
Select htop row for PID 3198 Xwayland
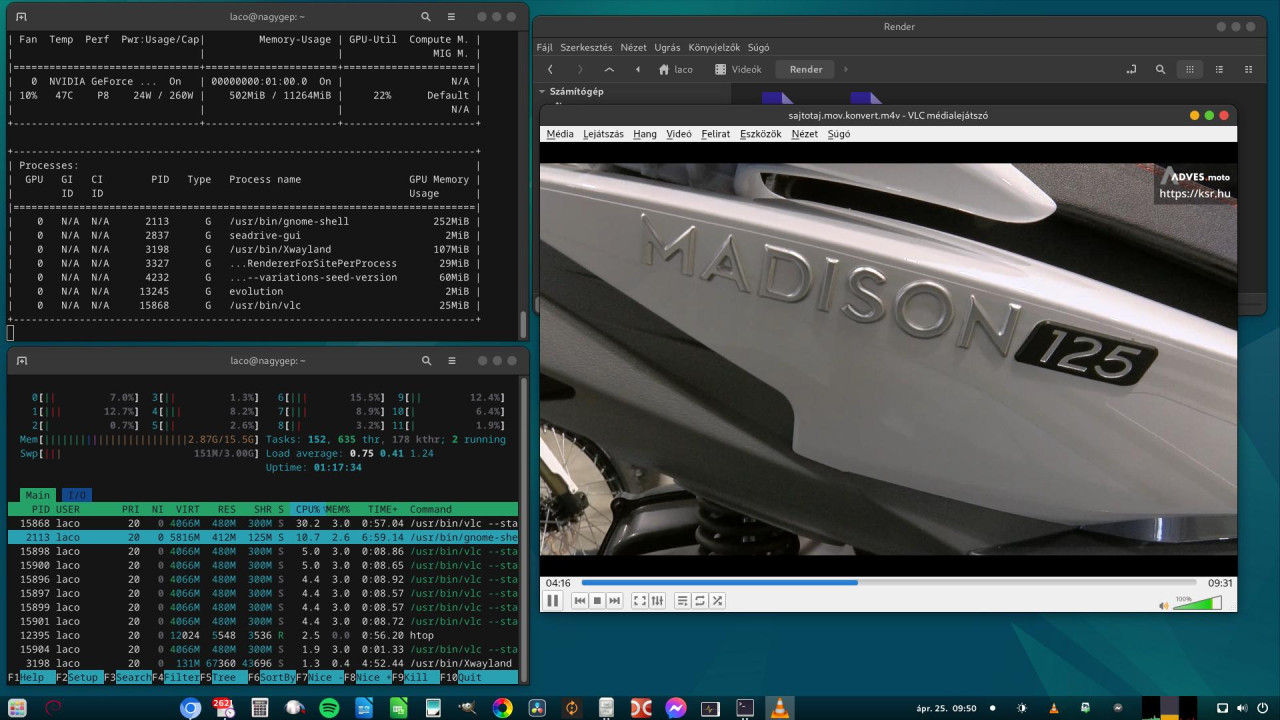[x=263, y=663]
